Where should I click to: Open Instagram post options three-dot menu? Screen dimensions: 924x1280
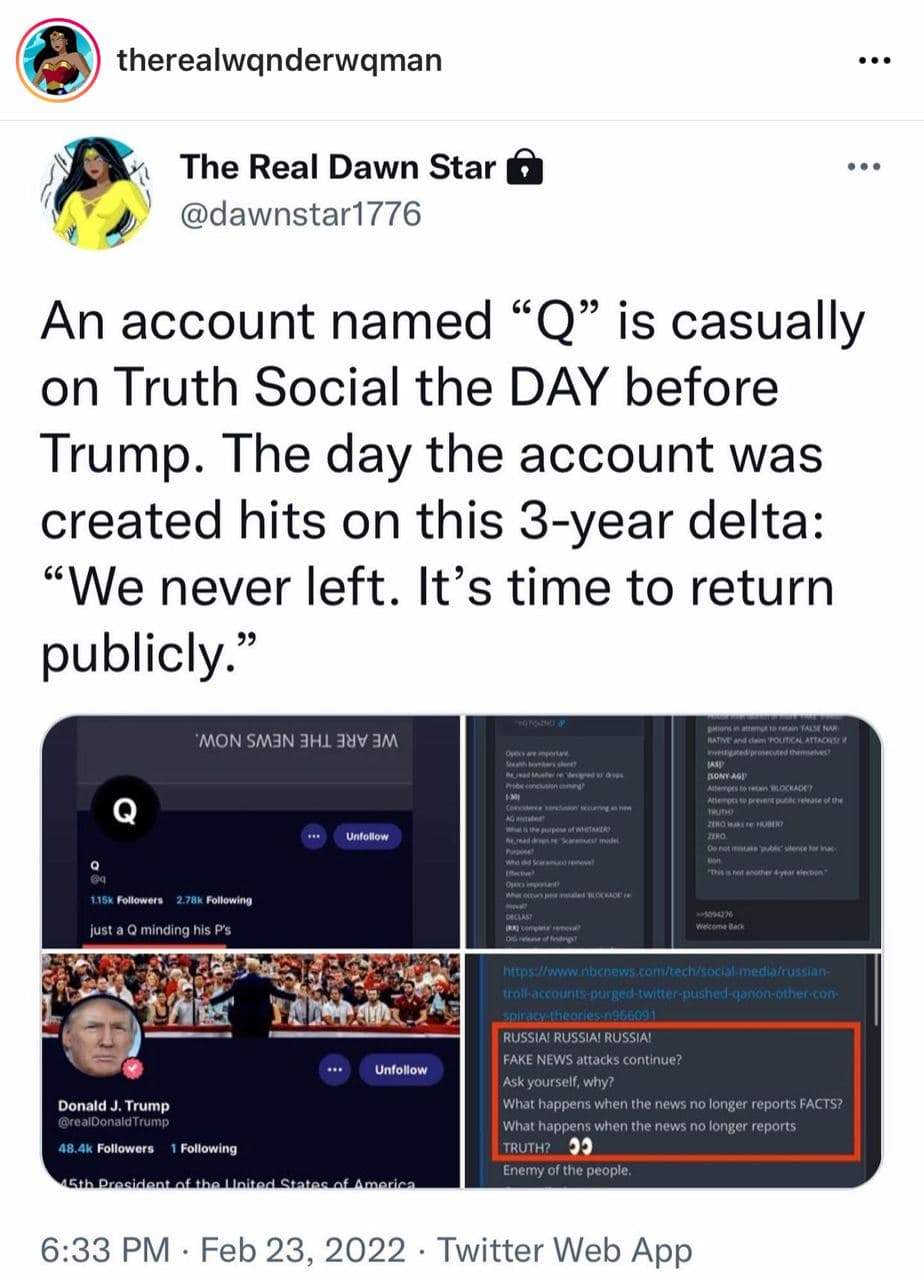(878, 60)
